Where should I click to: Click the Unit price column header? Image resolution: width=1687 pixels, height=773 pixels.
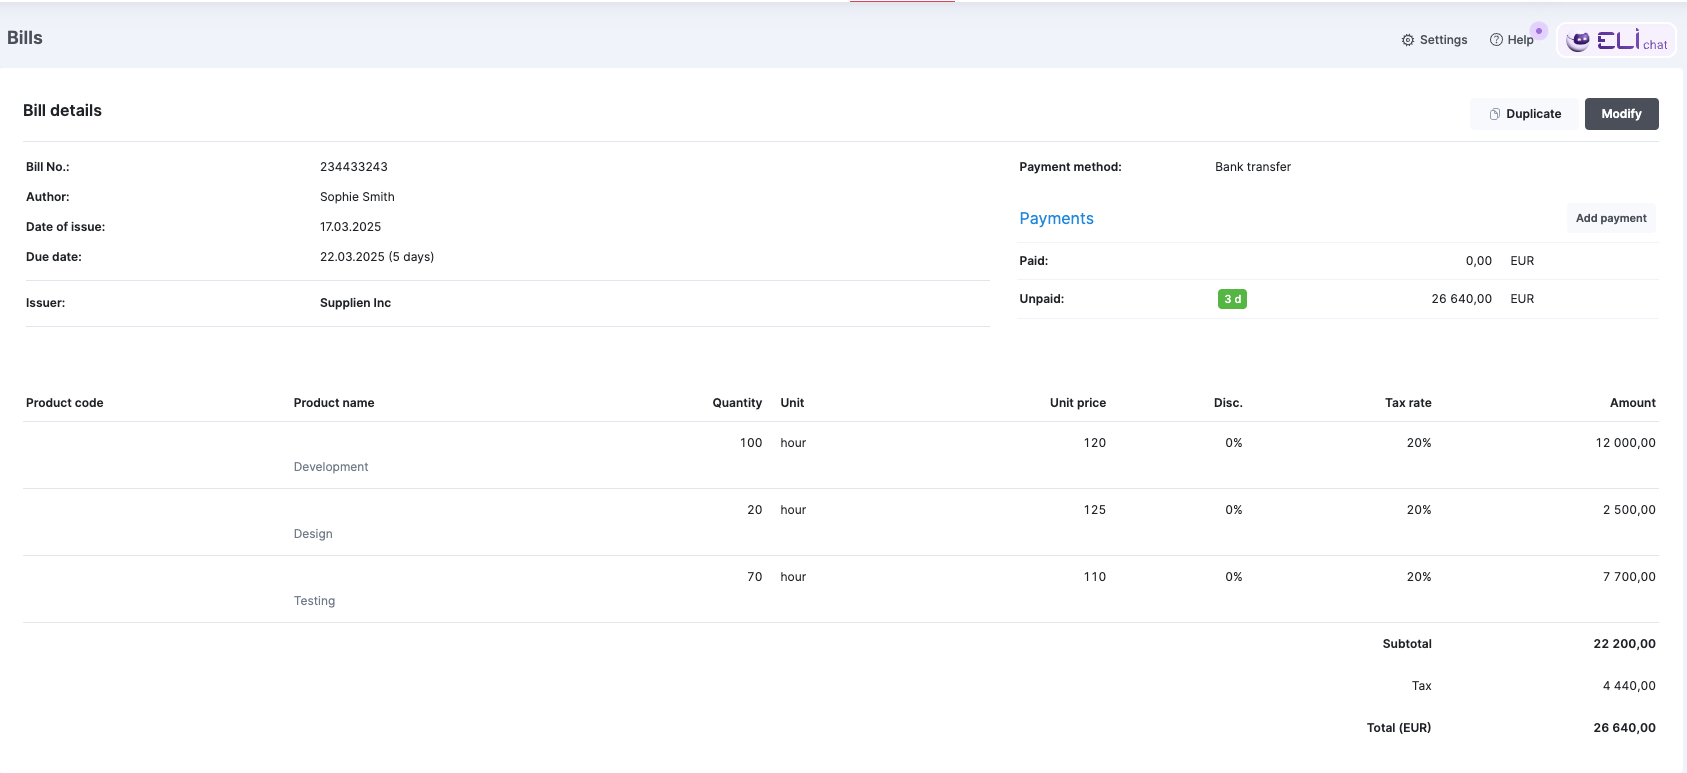pos(1078,403)
